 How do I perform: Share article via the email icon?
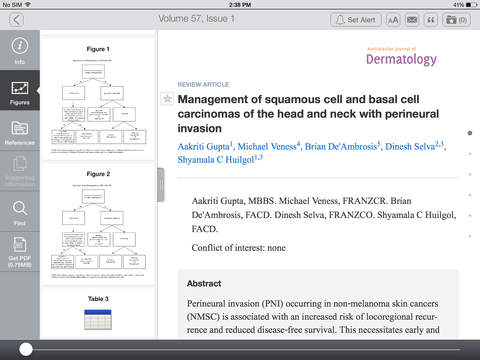point(412,20)
